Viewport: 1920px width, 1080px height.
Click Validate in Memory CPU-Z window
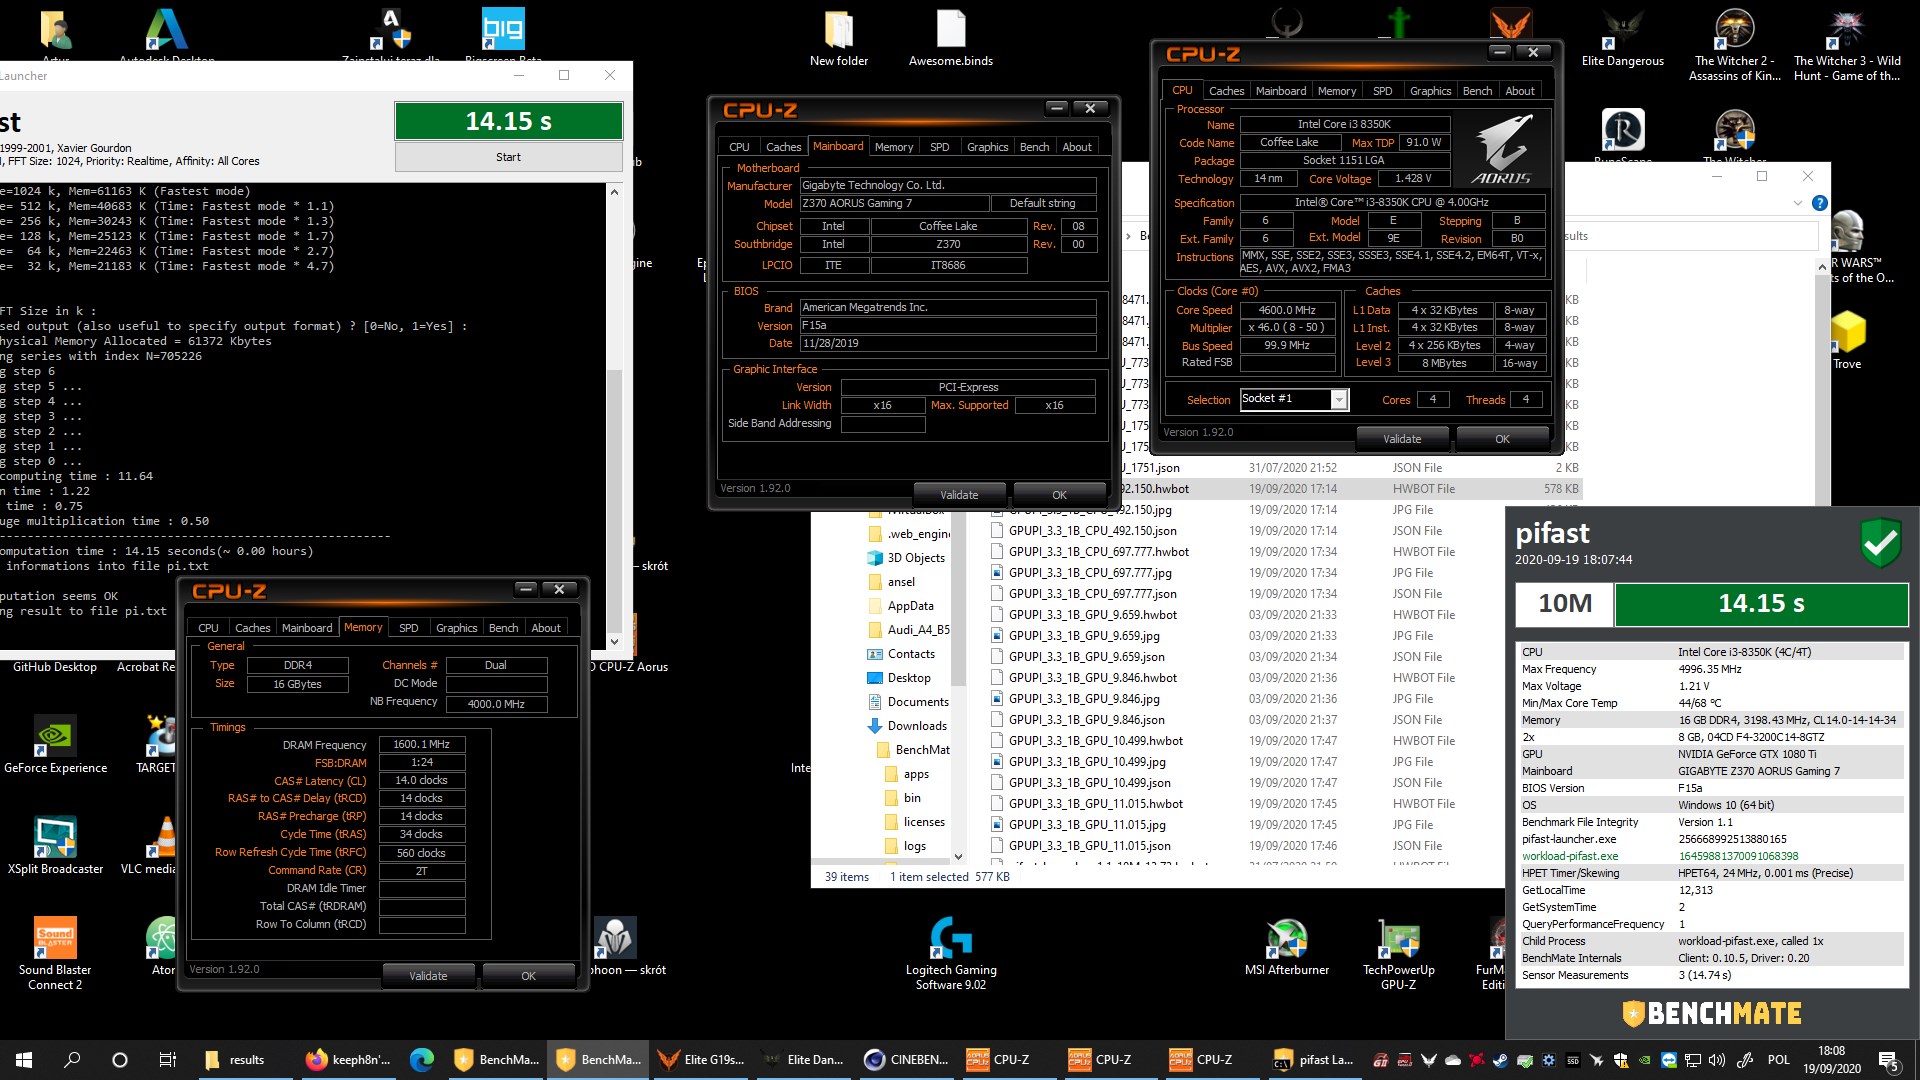point(428,976)
